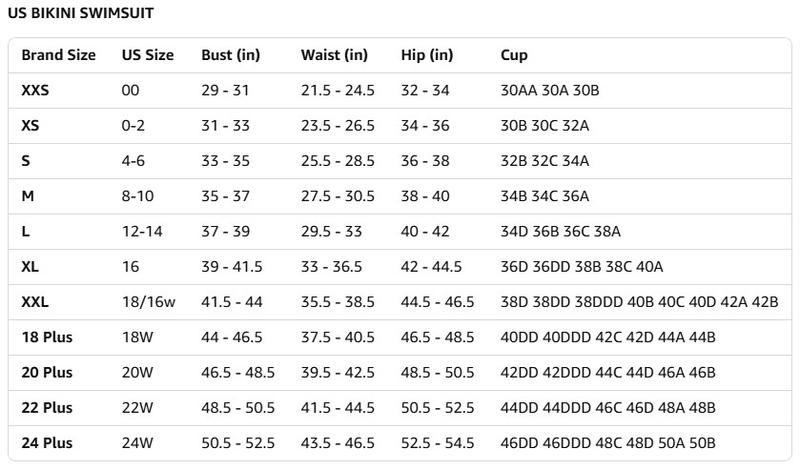Click the 18 Plus brand size cell

tap(47, 337)
